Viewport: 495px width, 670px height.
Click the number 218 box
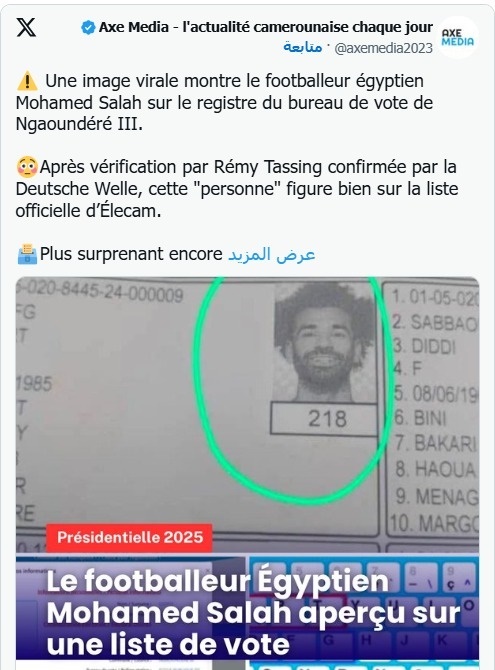pyautogui.click(x=325, y=419)
